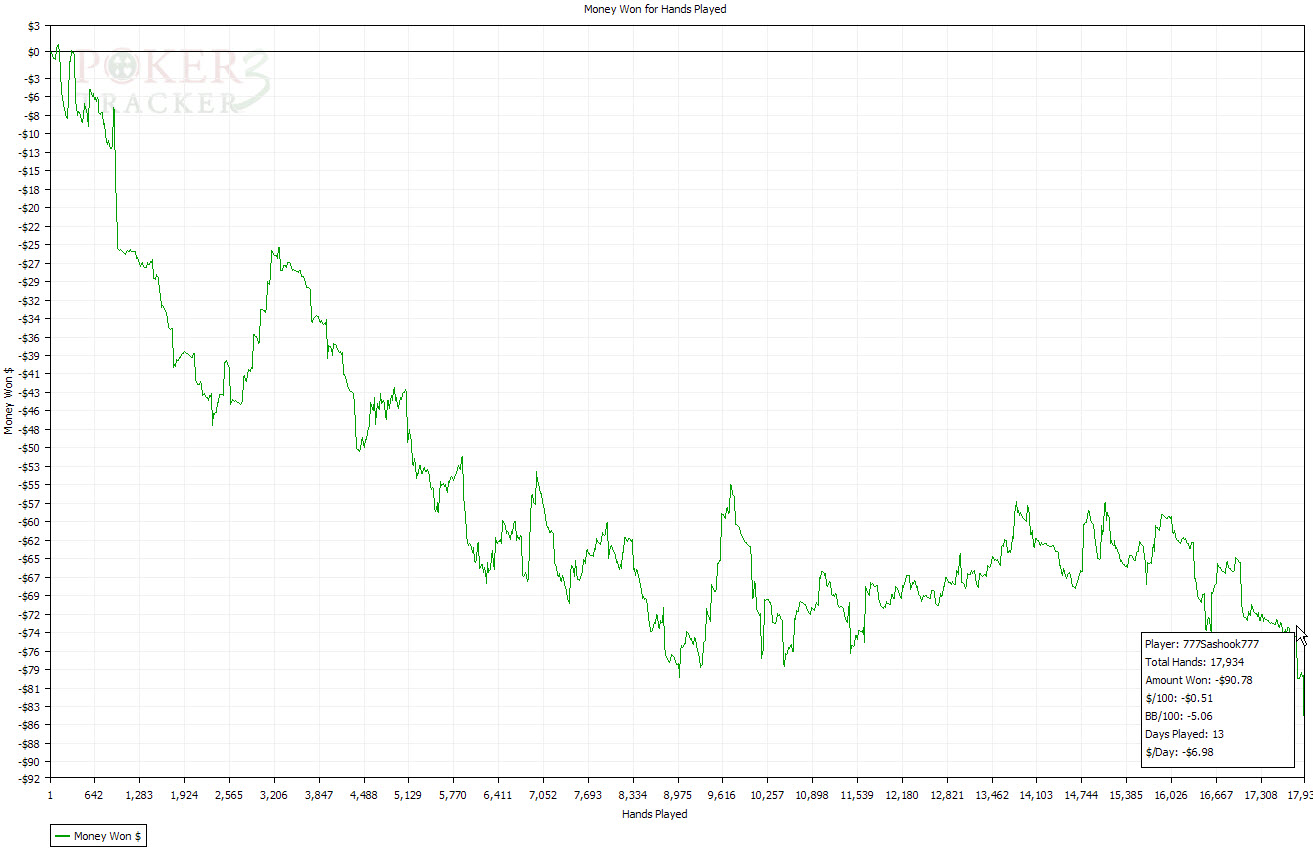
Task: Click the '$0' y-axis tick label
Action: pos(33,52)
